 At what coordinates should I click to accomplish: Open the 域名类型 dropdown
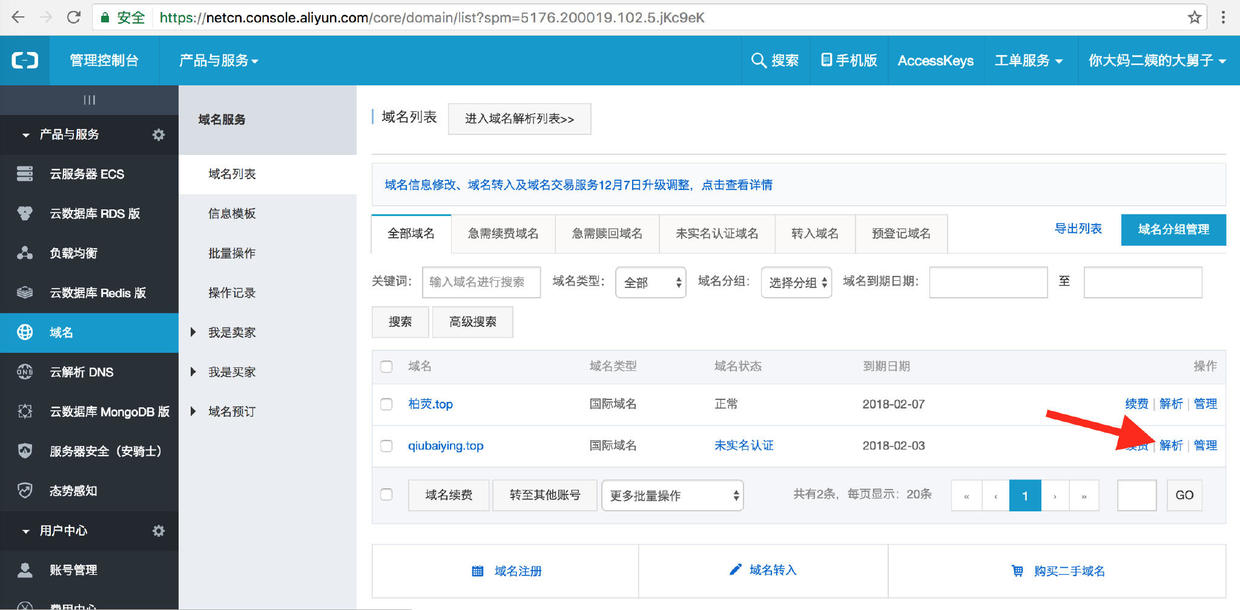[650, 282]
